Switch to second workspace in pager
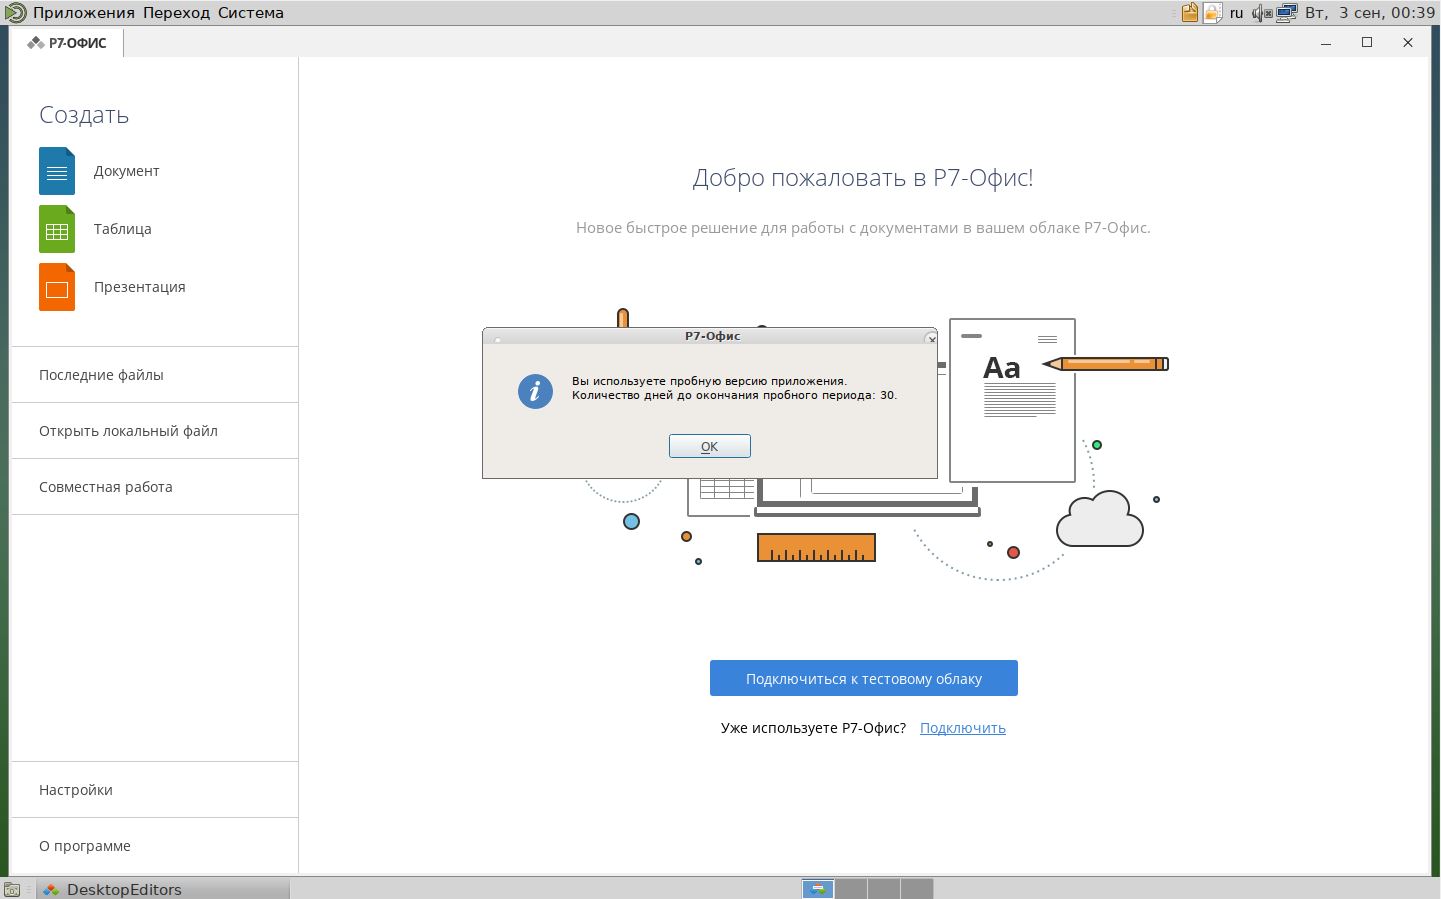The height and width of the screenshot is (899, 1441). (x=851, y=888)
